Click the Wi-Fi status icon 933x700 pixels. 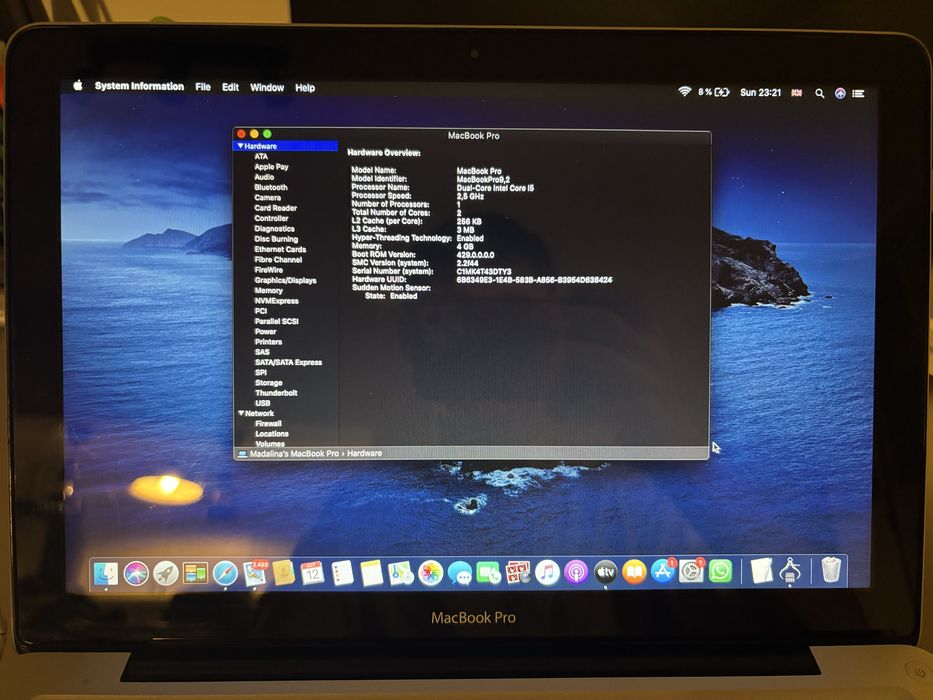tap(684, 92)
